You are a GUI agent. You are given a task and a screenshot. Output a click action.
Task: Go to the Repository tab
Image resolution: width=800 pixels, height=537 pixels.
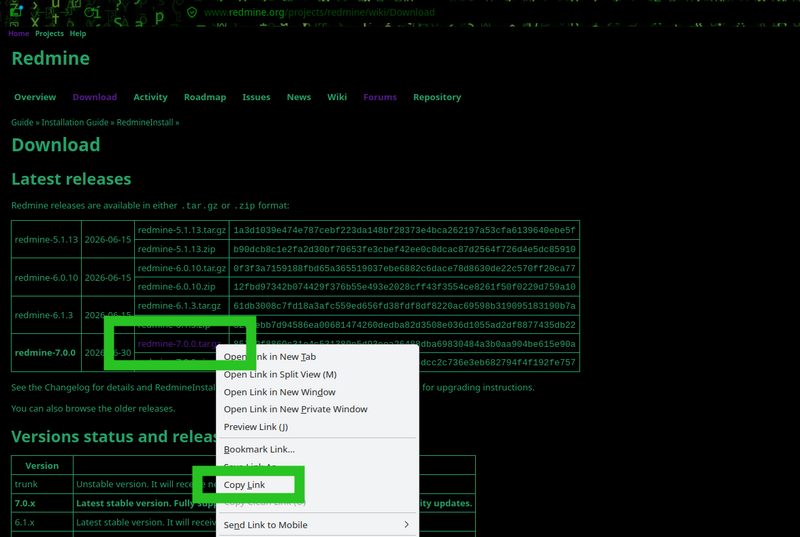(x=437, y=97)
